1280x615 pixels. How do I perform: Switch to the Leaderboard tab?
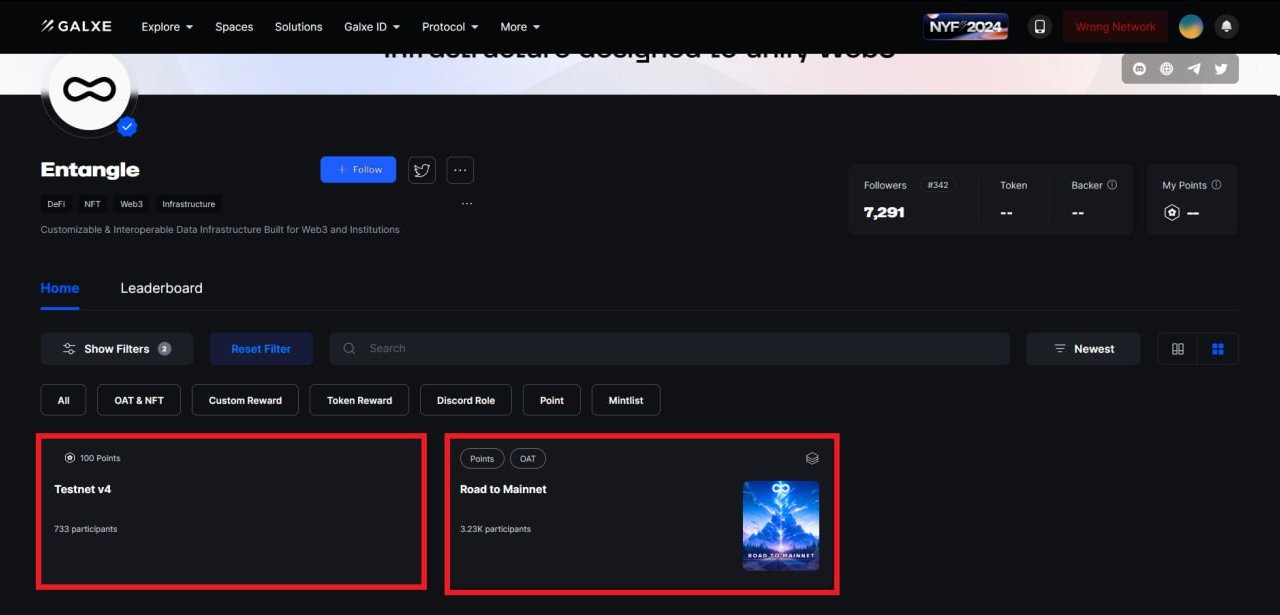click(161, 288)
